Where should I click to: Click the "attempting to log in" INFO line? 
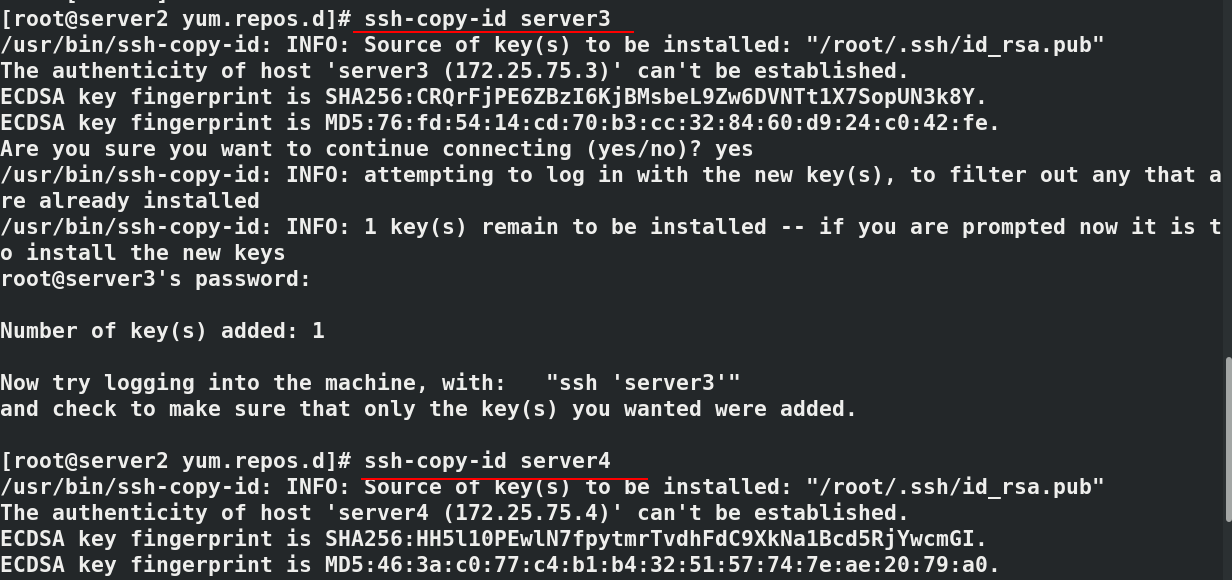point(610,187)
